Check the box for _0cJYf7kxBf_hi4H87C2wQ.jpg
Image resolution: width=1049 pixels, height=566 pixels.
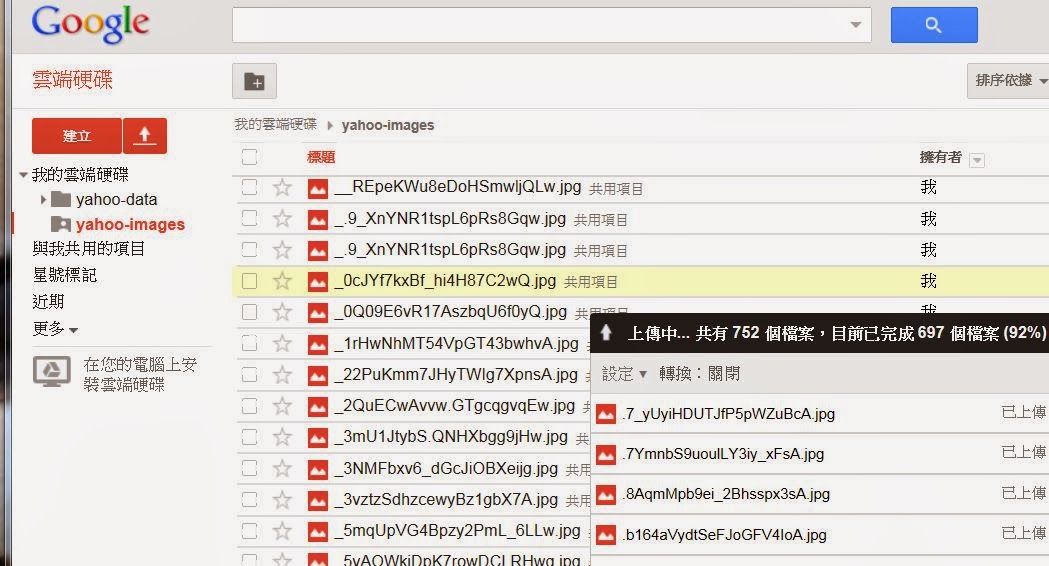pos(250,281)
